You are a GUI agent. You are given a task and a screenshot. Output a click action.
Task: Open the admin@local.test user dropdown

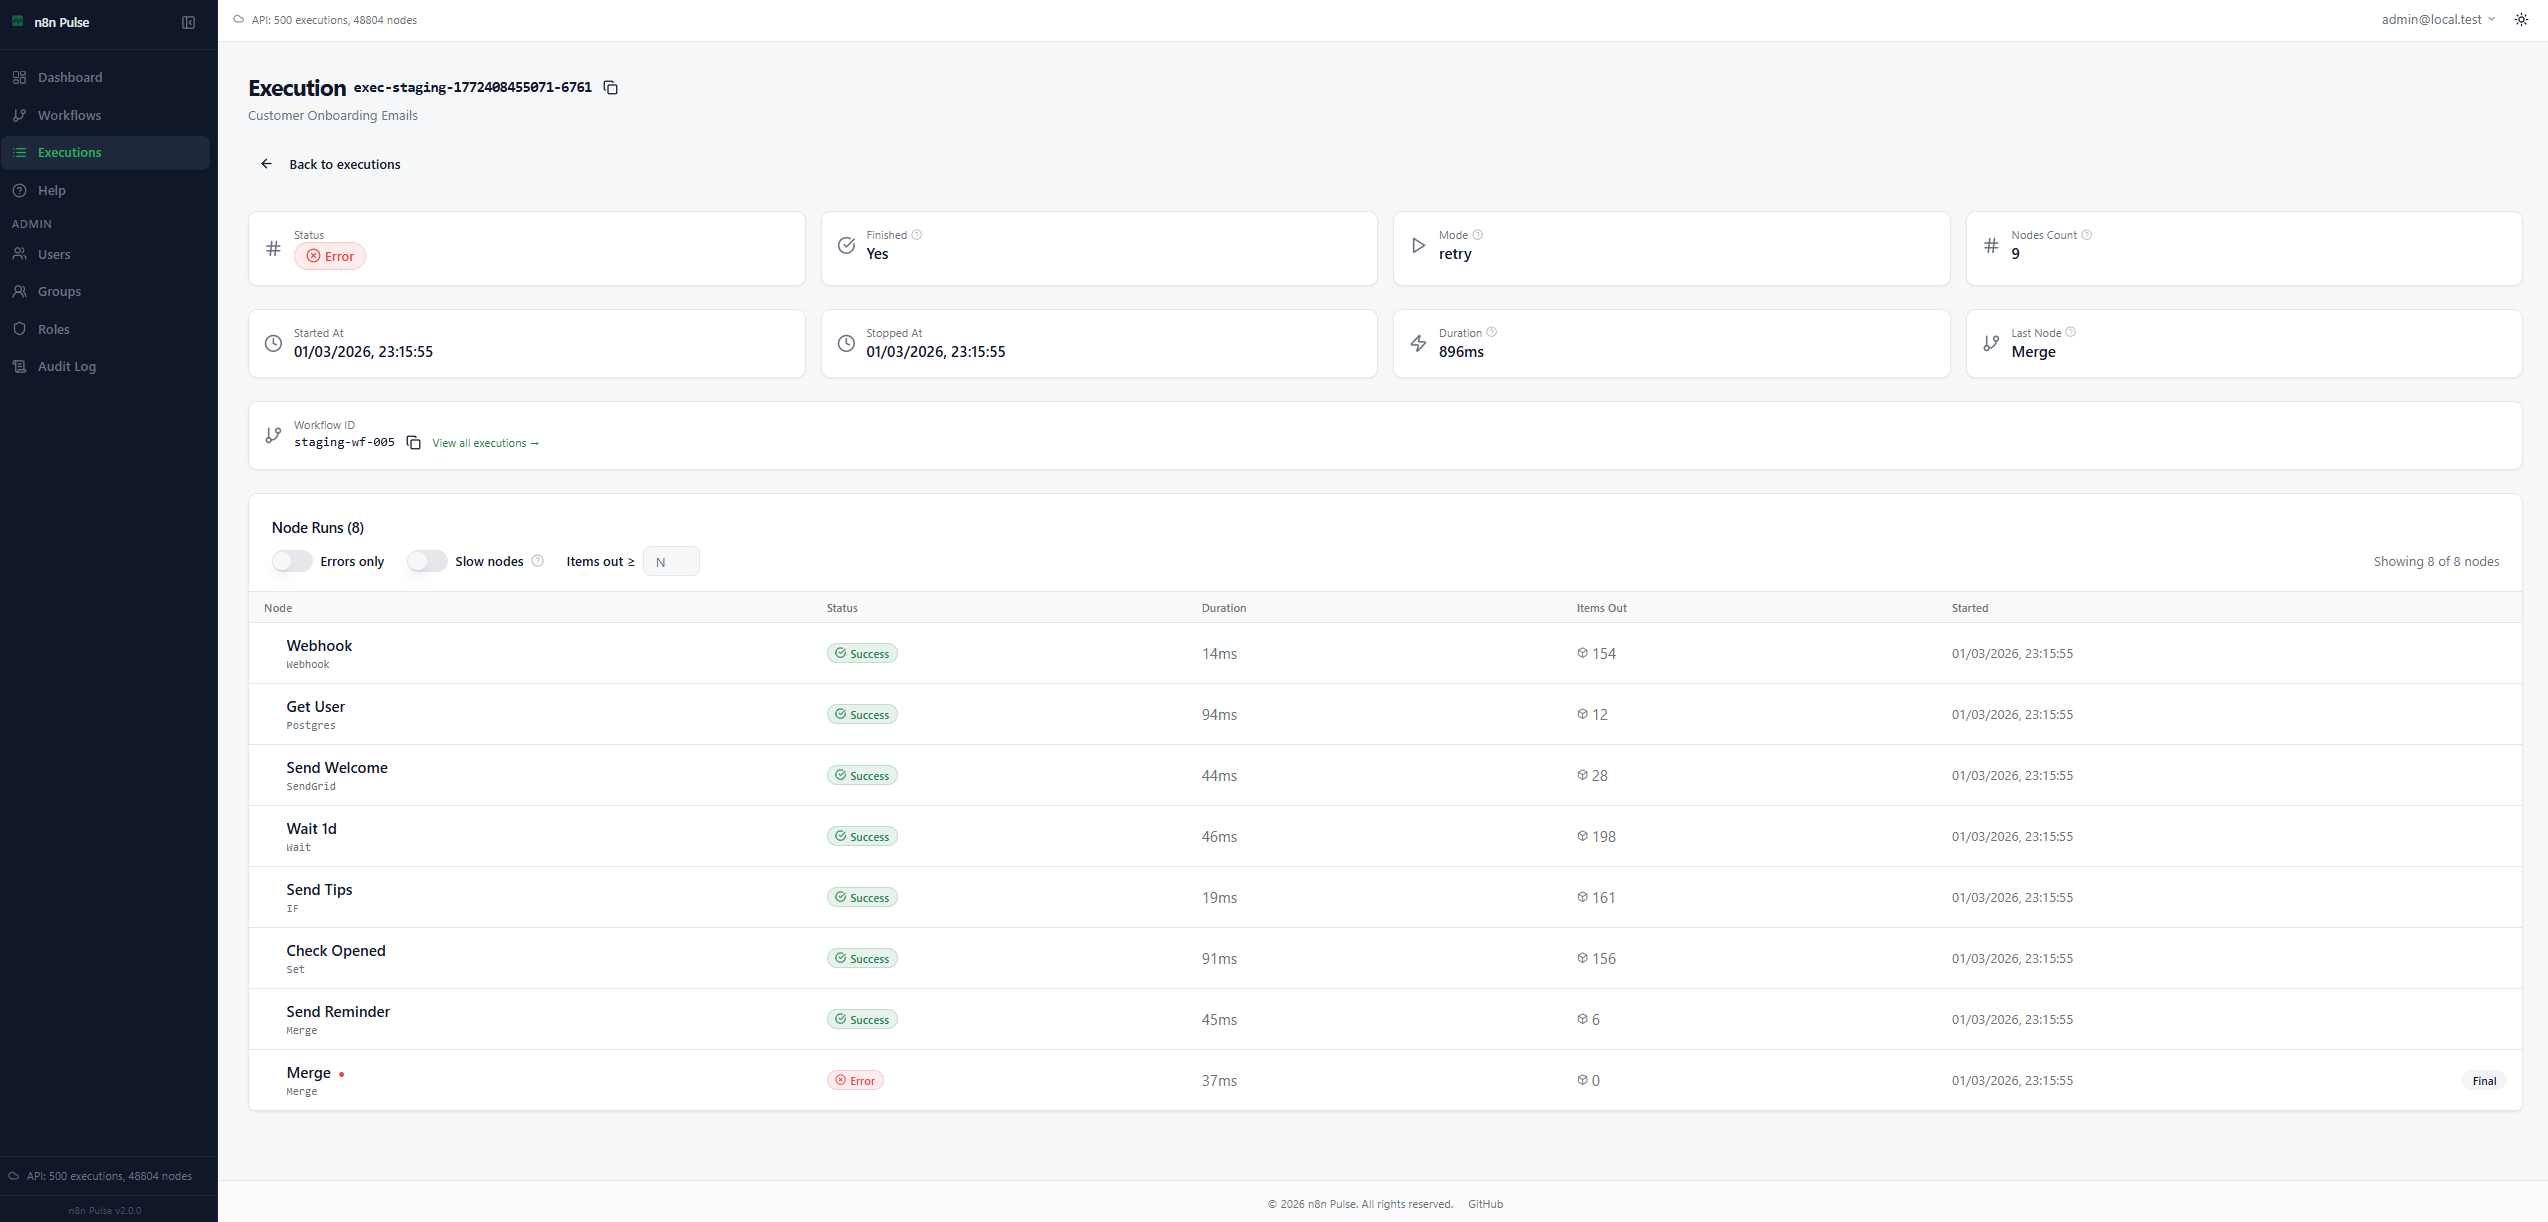[2437, 20]
